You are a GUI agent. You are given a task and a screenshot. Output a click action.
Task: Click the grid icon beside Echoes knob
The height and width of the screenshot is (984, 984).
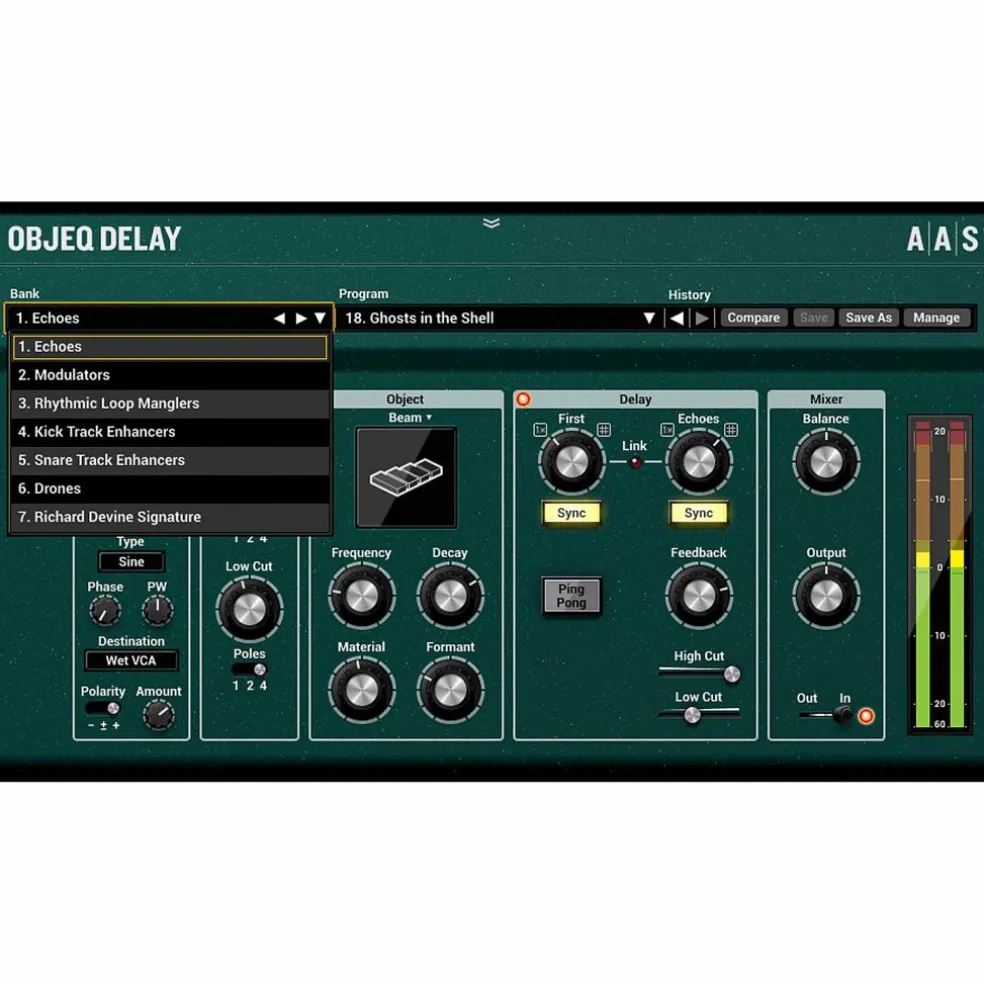click(x=731, y=430)
